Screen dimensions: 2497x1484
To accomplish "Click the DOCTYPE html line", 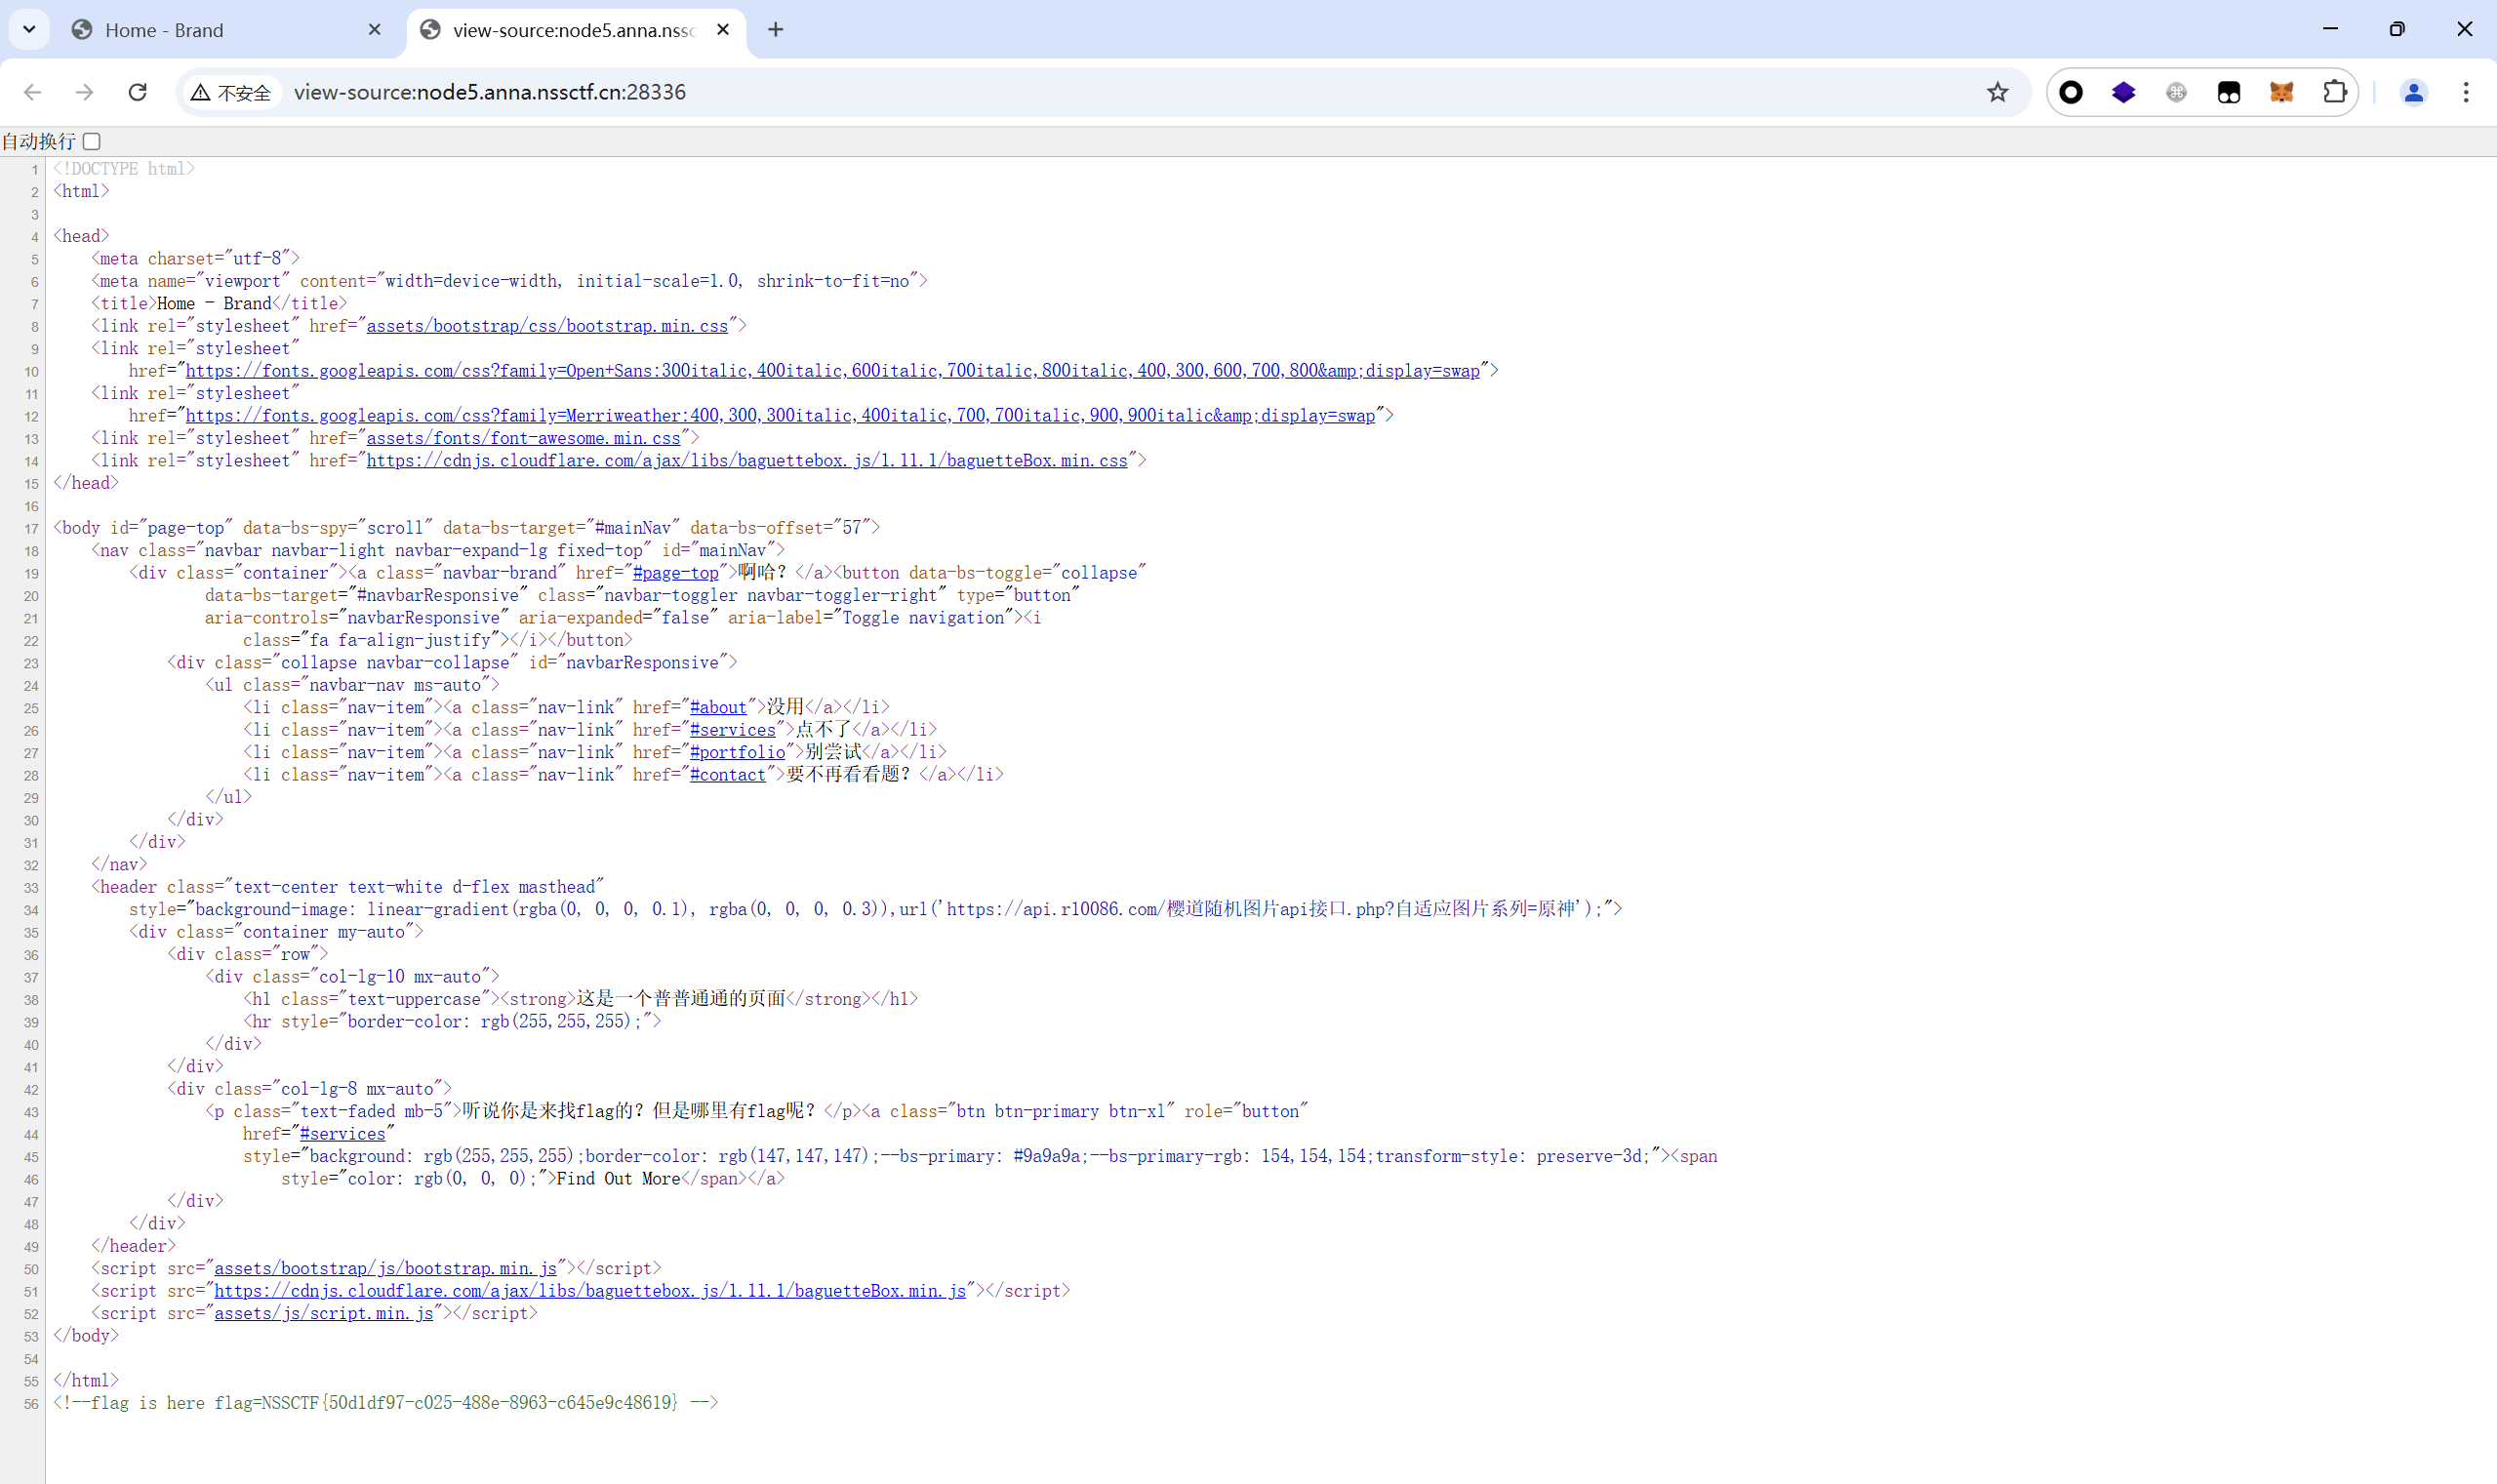I will (x=124, y=169).
